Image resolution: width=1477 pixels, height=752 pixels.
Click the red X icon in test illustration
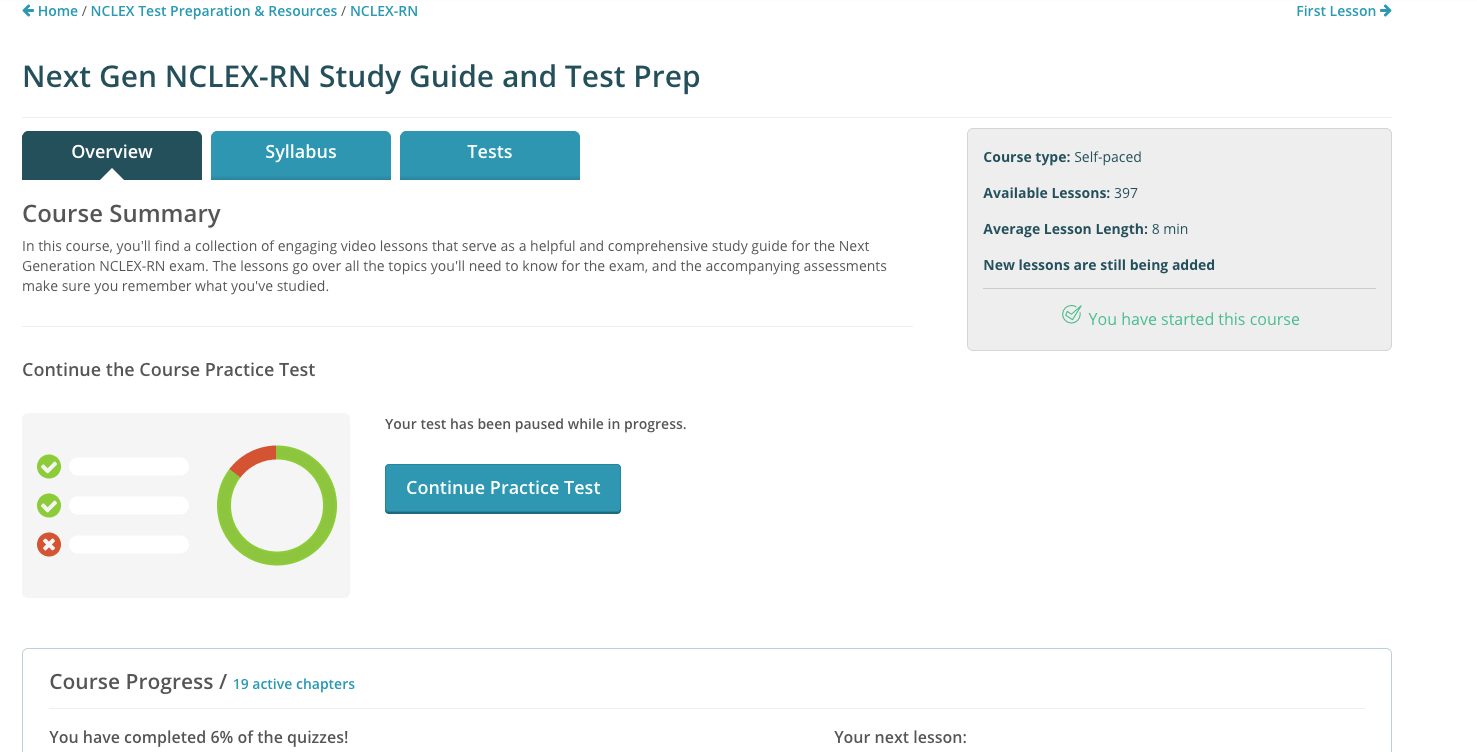(49, 544)
